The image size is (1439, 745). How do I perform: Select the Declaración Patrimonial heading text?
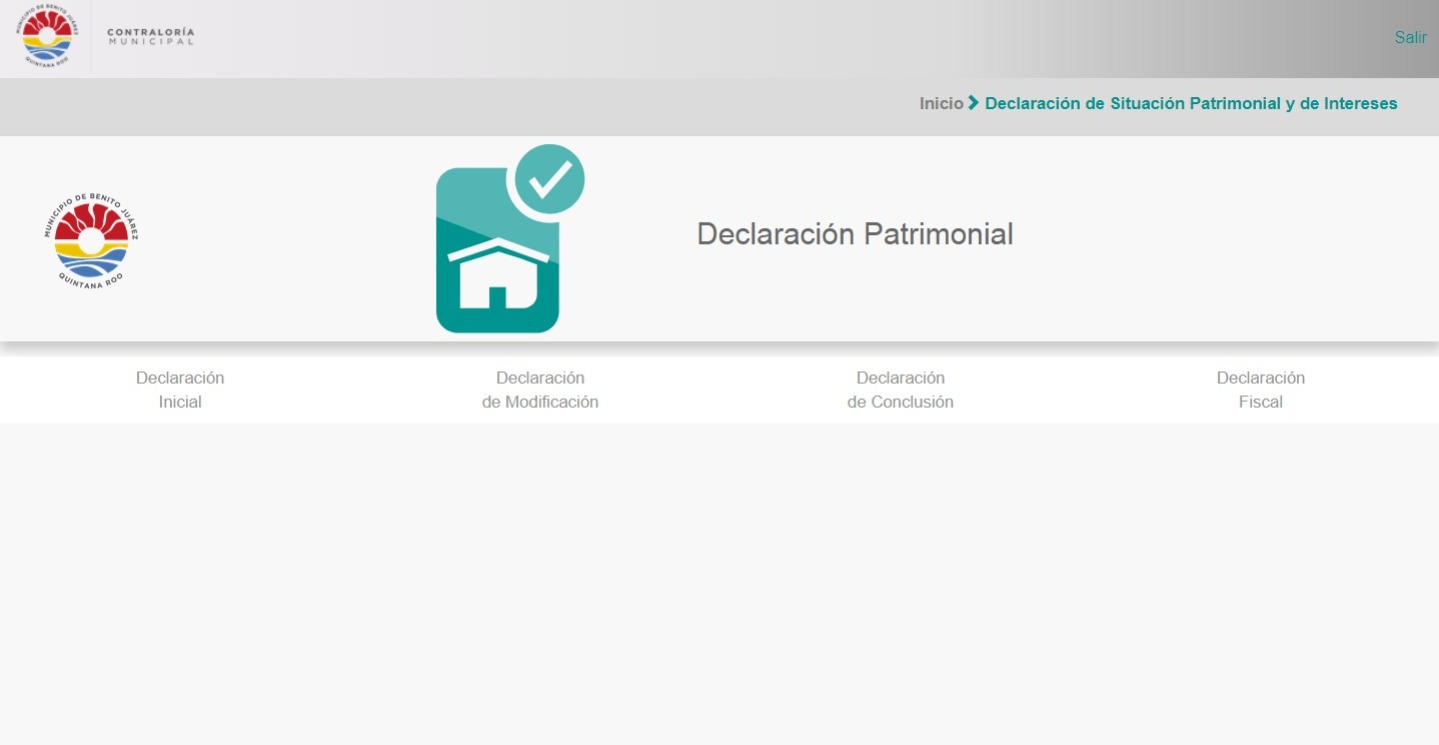tap(854, 234)
